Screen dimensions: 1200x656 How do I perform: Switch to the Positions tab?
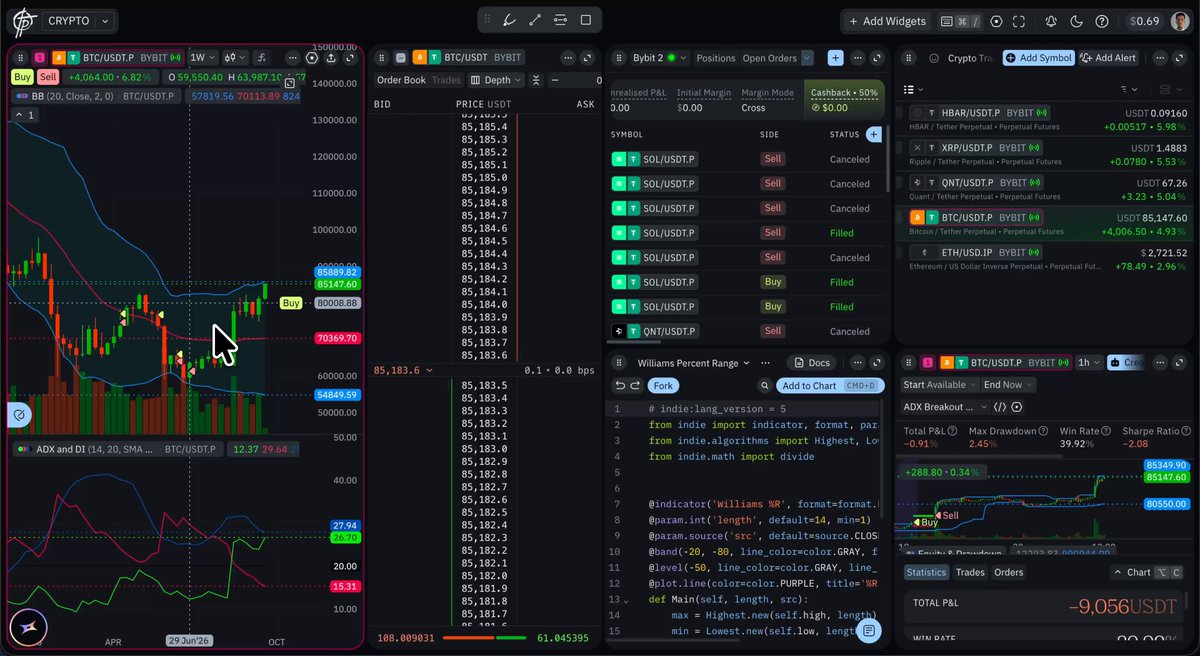coord(716,58)
